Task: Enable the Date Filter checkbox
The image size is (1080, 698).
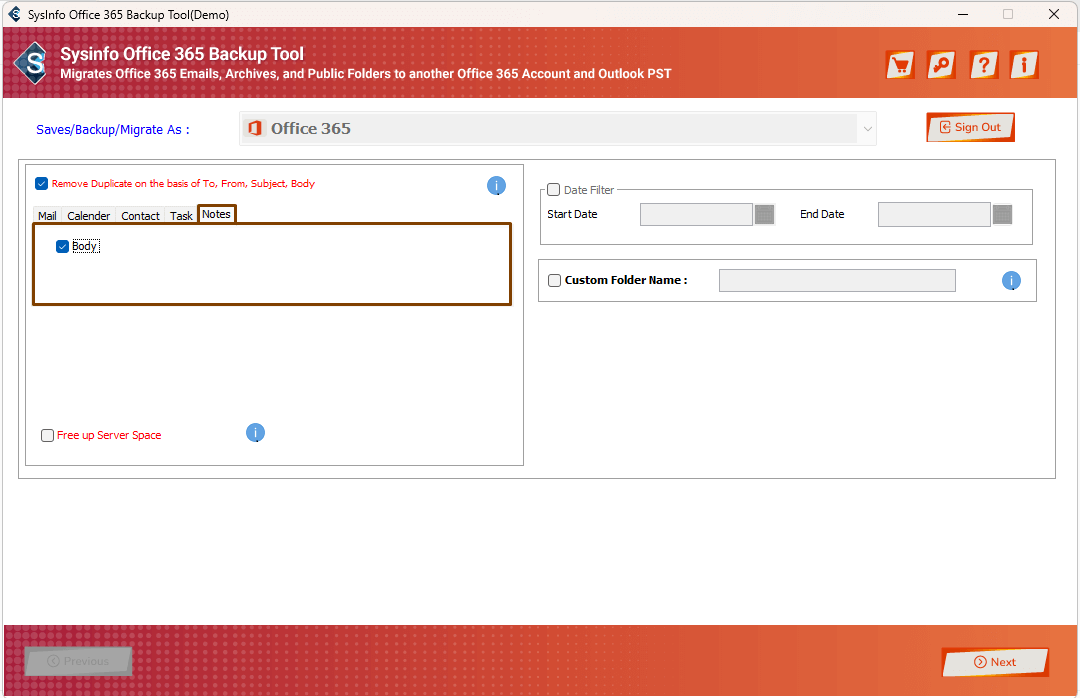Action: tap(554, 190)
